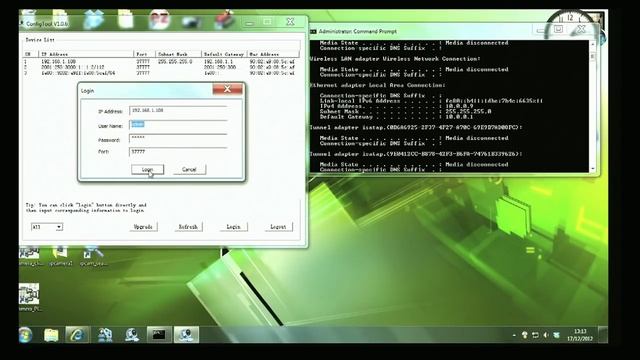Click Command Prompt scrollbar up arrow
The height and width of the screenshot is (360, 640).
pyautogui.click(x=593, y=44)
